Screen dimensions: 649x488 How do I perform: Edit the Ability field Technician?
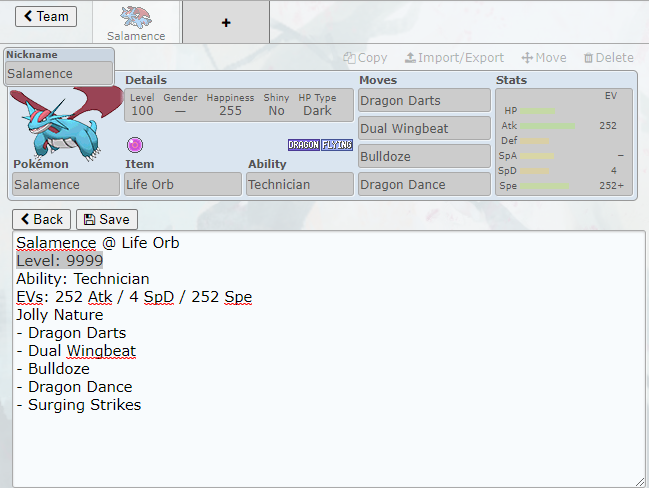point(300,184)
